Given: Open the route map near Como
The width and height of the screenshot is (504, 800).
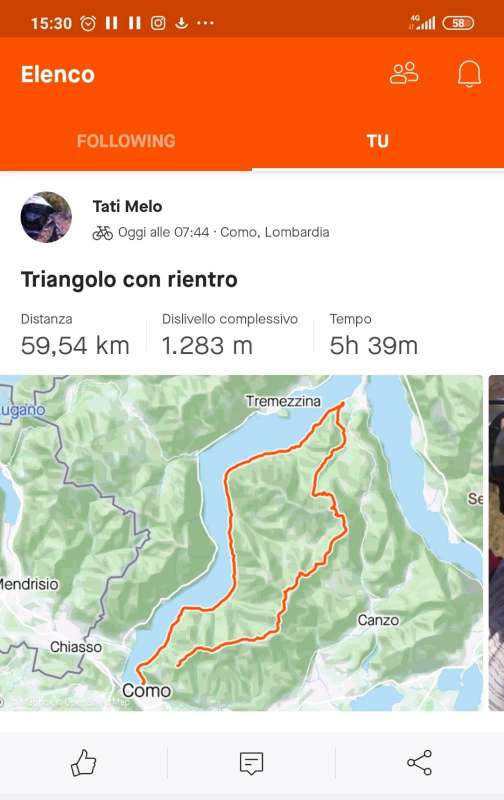Looking at the screenshot, I should point(241,543).
